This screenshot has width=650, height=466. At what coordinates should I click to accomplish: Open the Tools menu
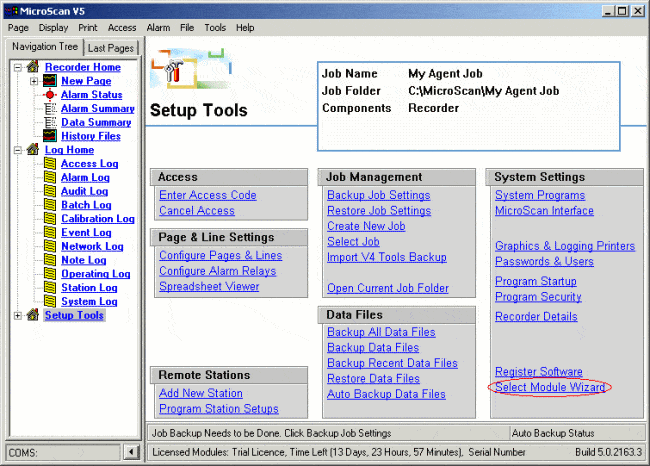click(215, 28)
